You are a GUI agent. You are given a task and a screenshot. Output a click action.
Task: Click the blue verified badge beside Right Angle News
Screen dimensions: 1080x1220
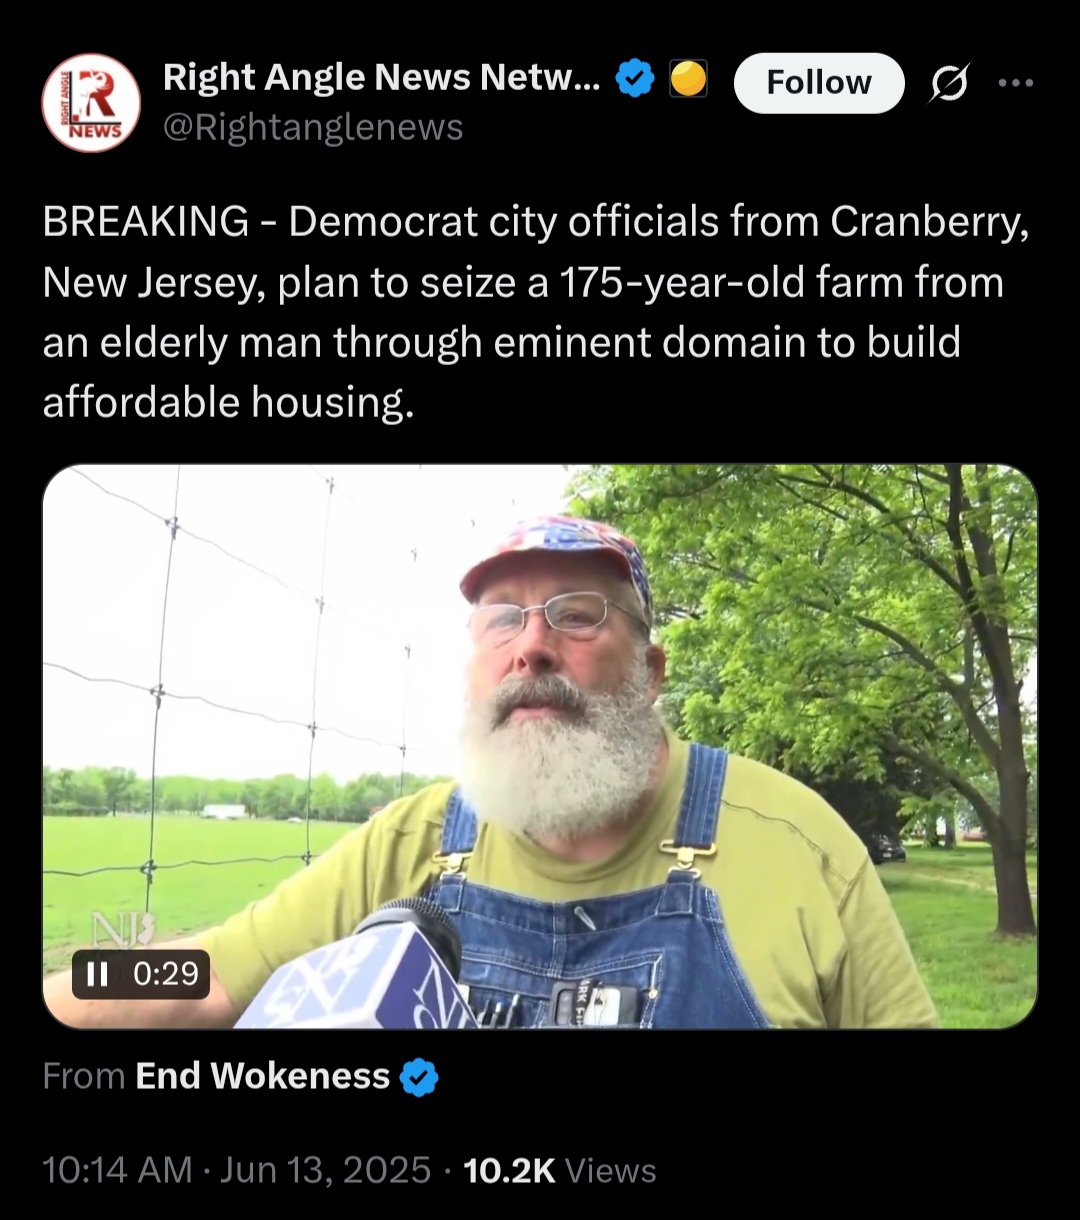tap(634, 78)
